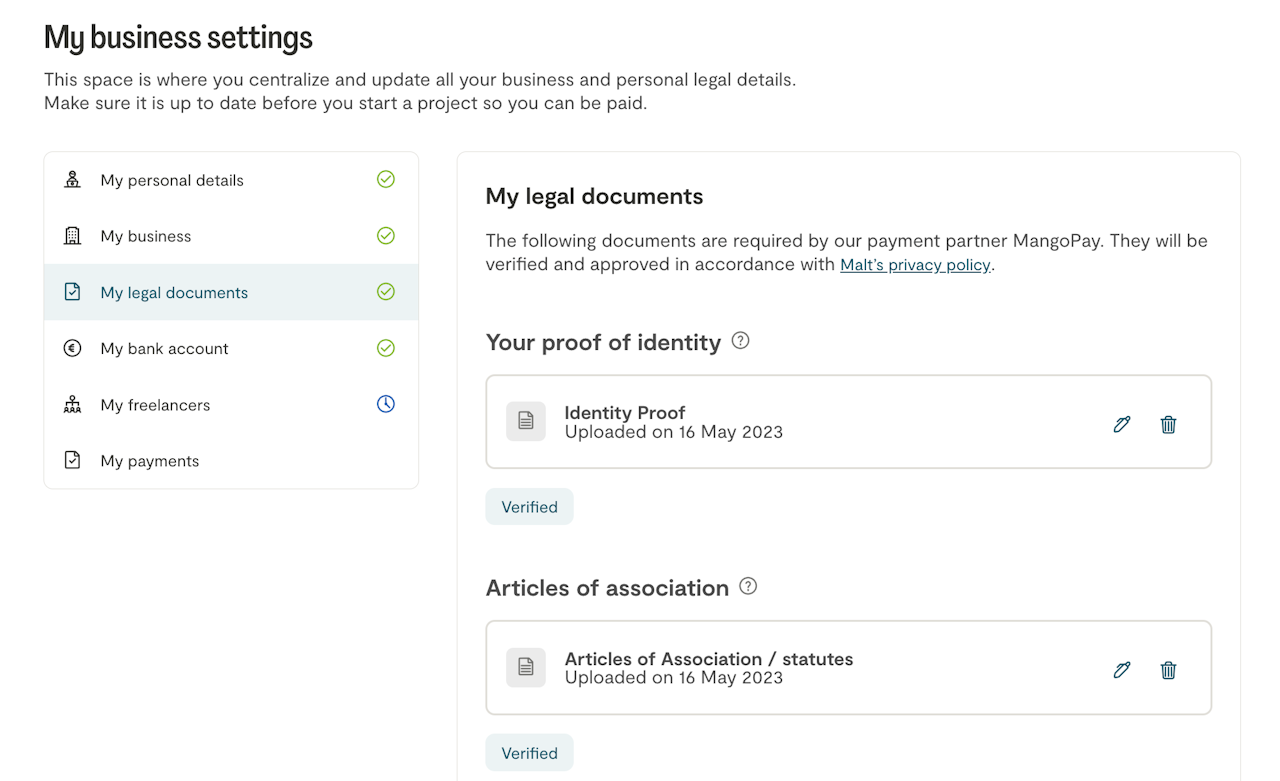This screenshot has height=781, width=1280.
Task: Click the building icon beside My business
Action: 72,236
